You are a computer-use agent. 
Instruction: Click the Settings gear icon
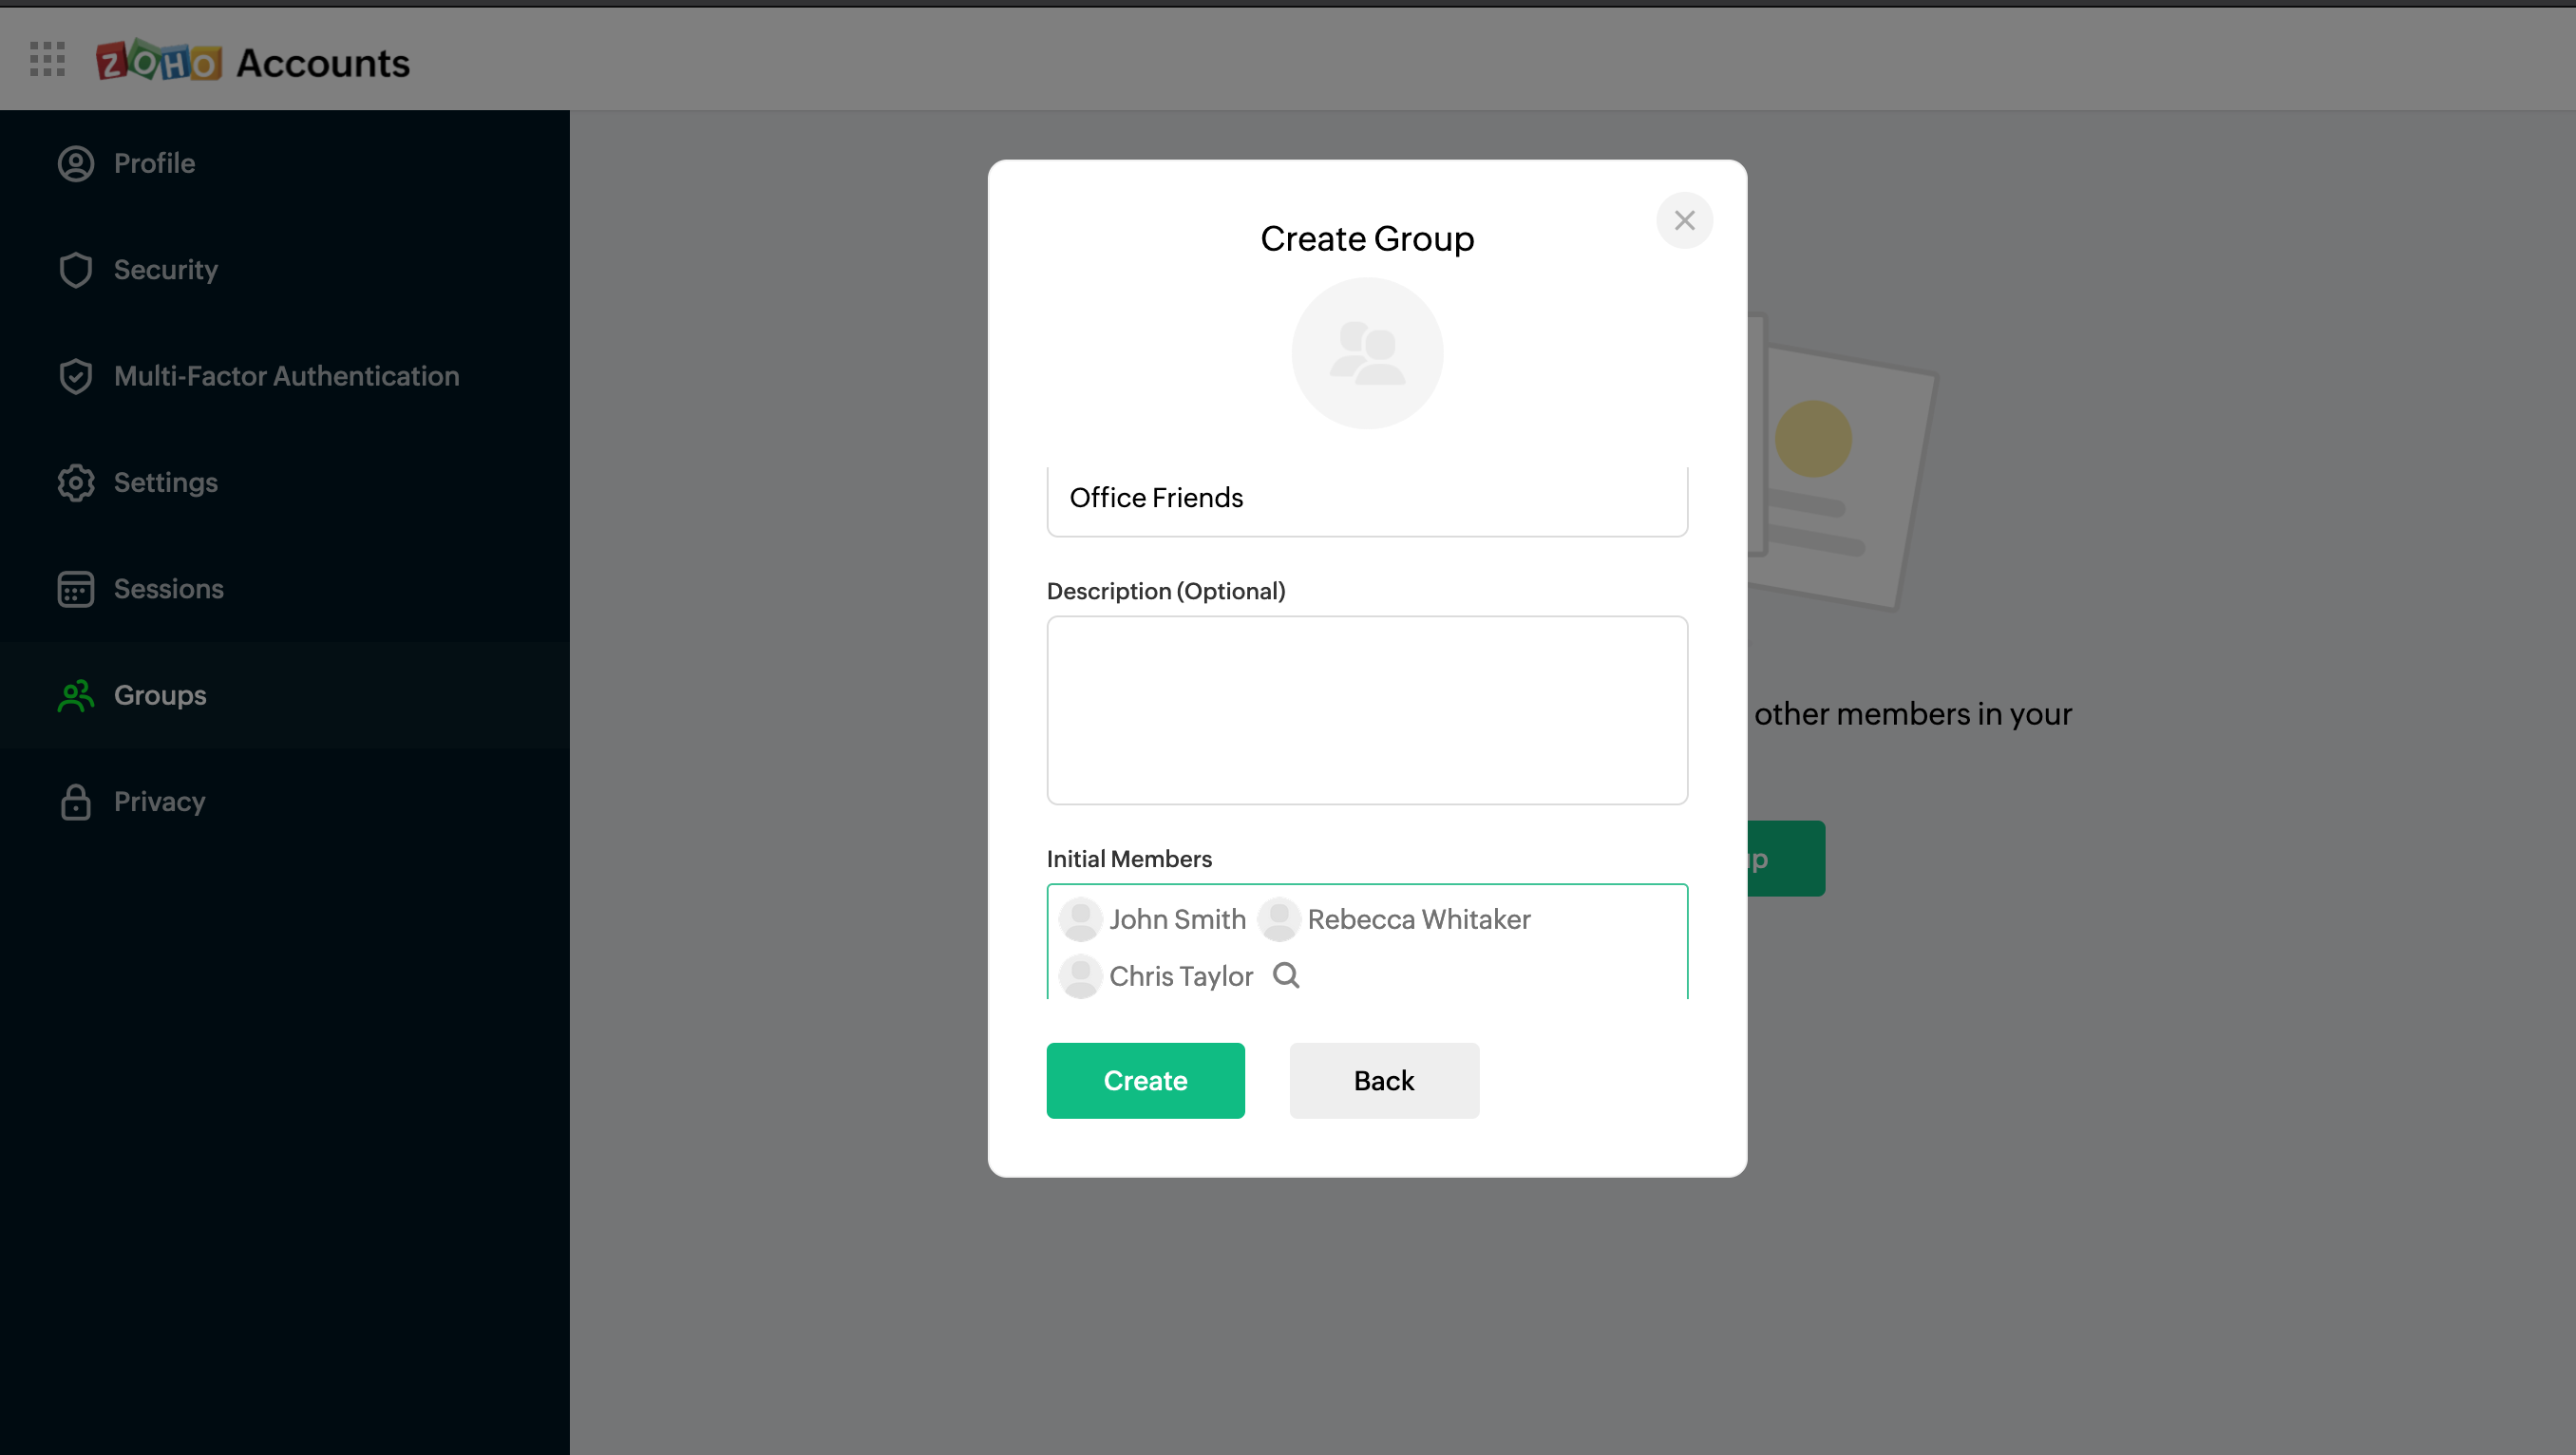[x=76, y=483]
